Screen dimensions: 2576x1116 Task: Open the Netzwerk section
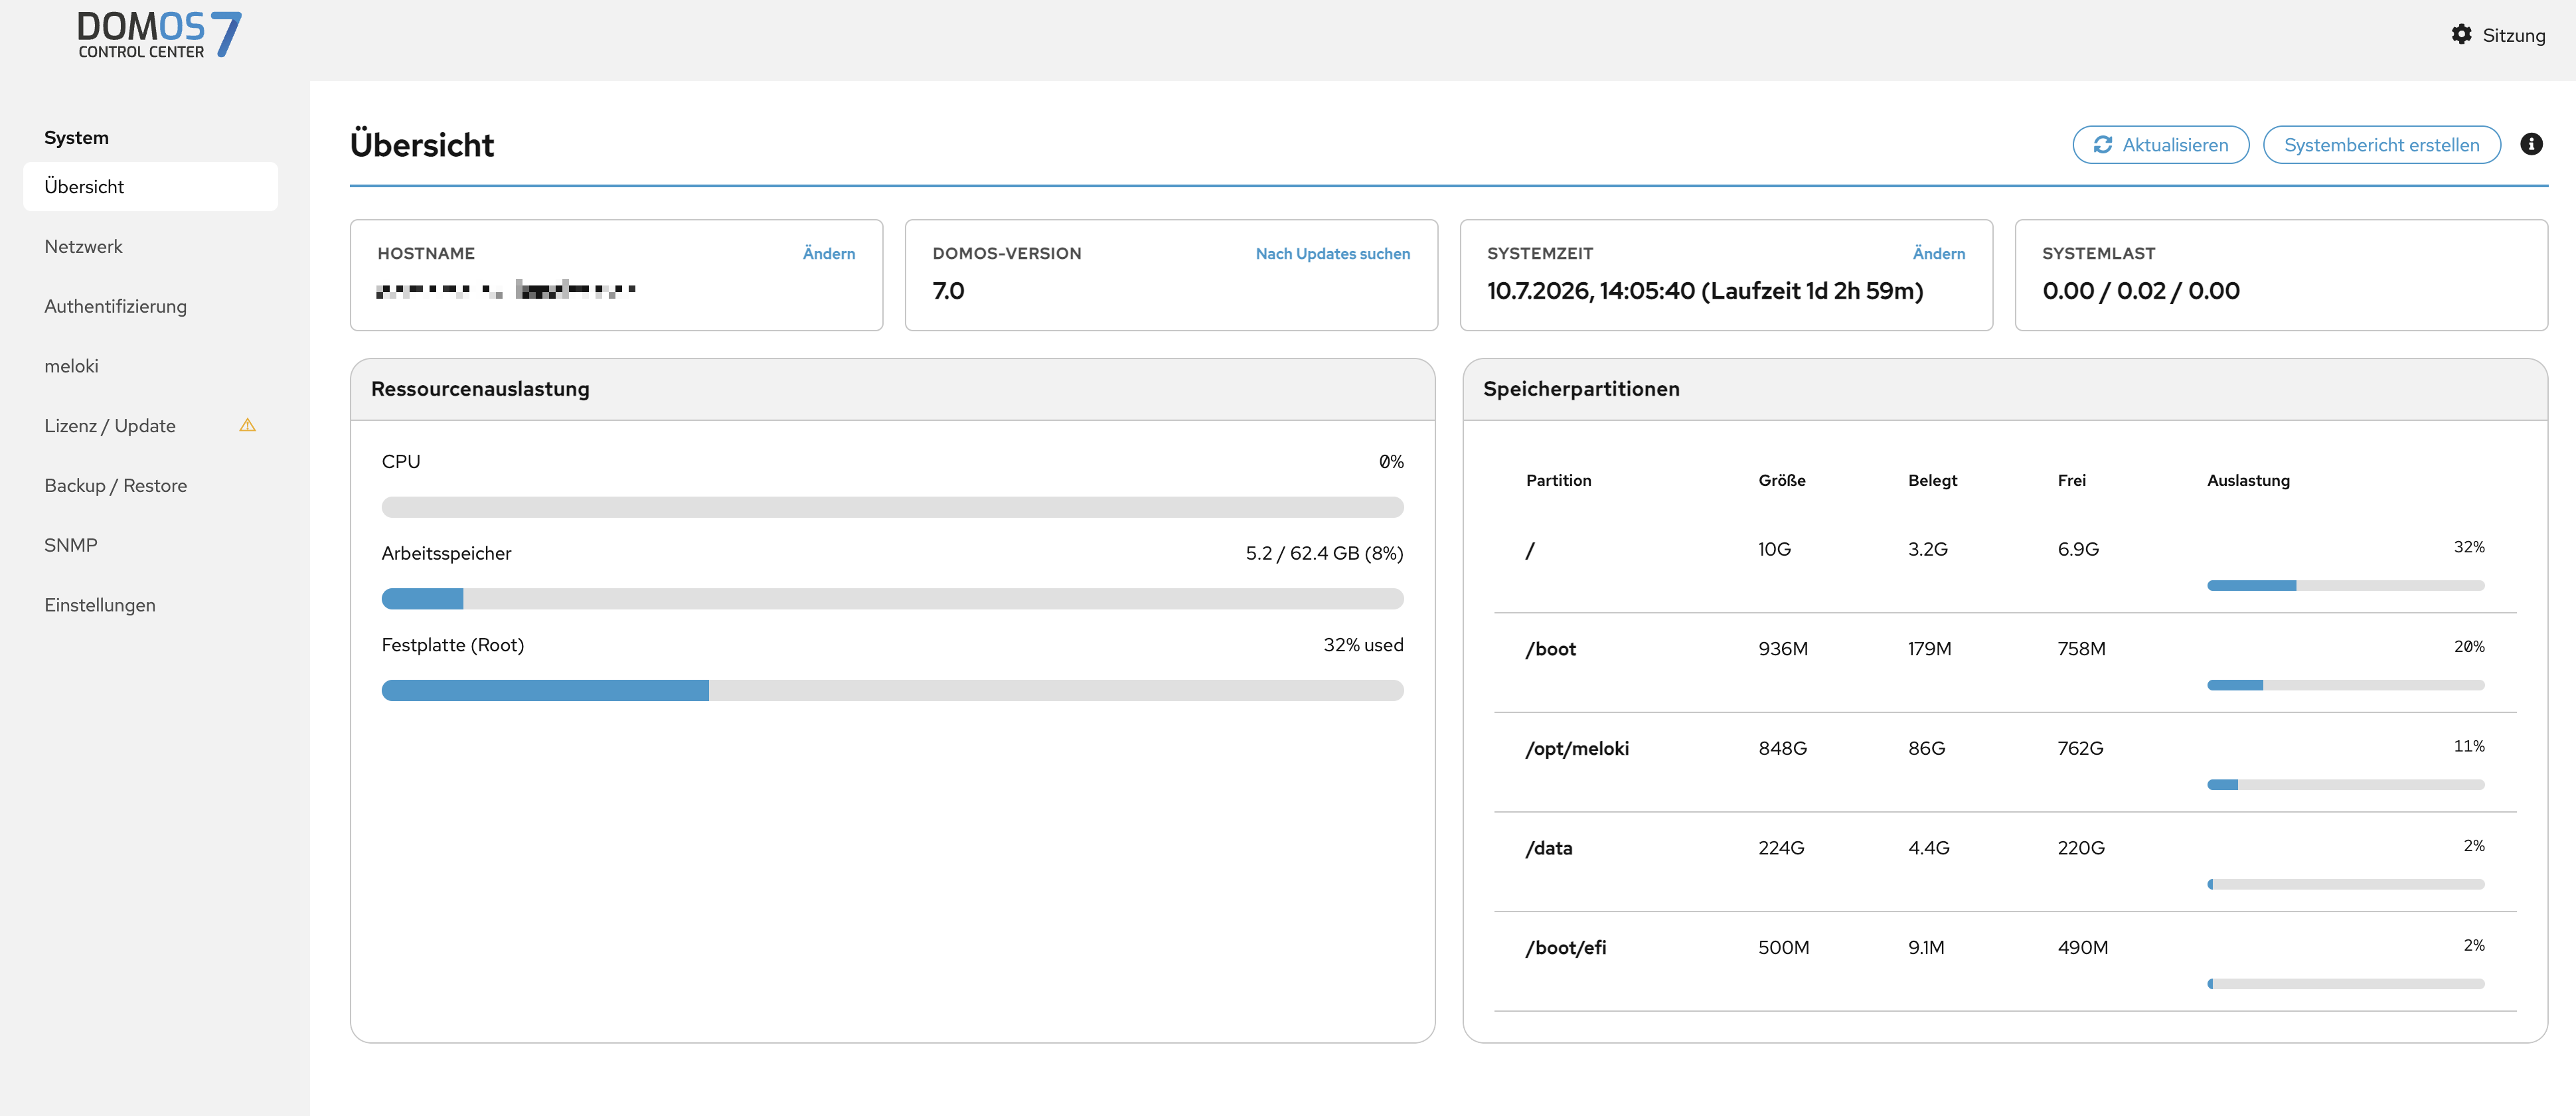[150, 247]
